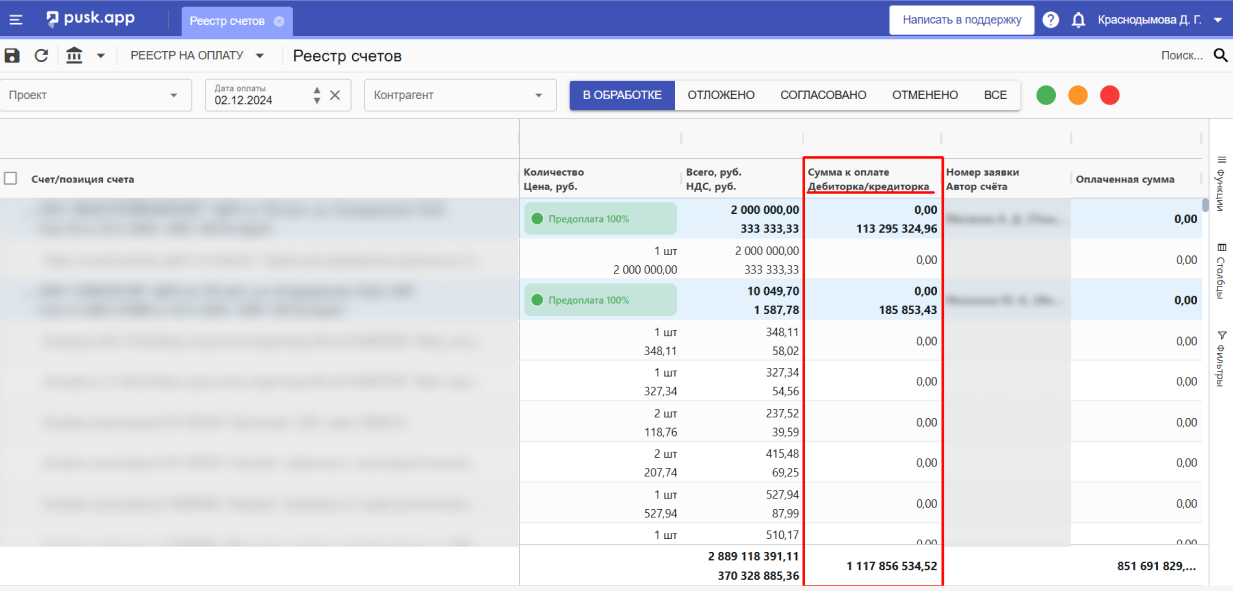Image resolution: width=1233 pixels, height=591 pixels.
Task: Close the Реестр счетов tab
Action: pos(278,21)
